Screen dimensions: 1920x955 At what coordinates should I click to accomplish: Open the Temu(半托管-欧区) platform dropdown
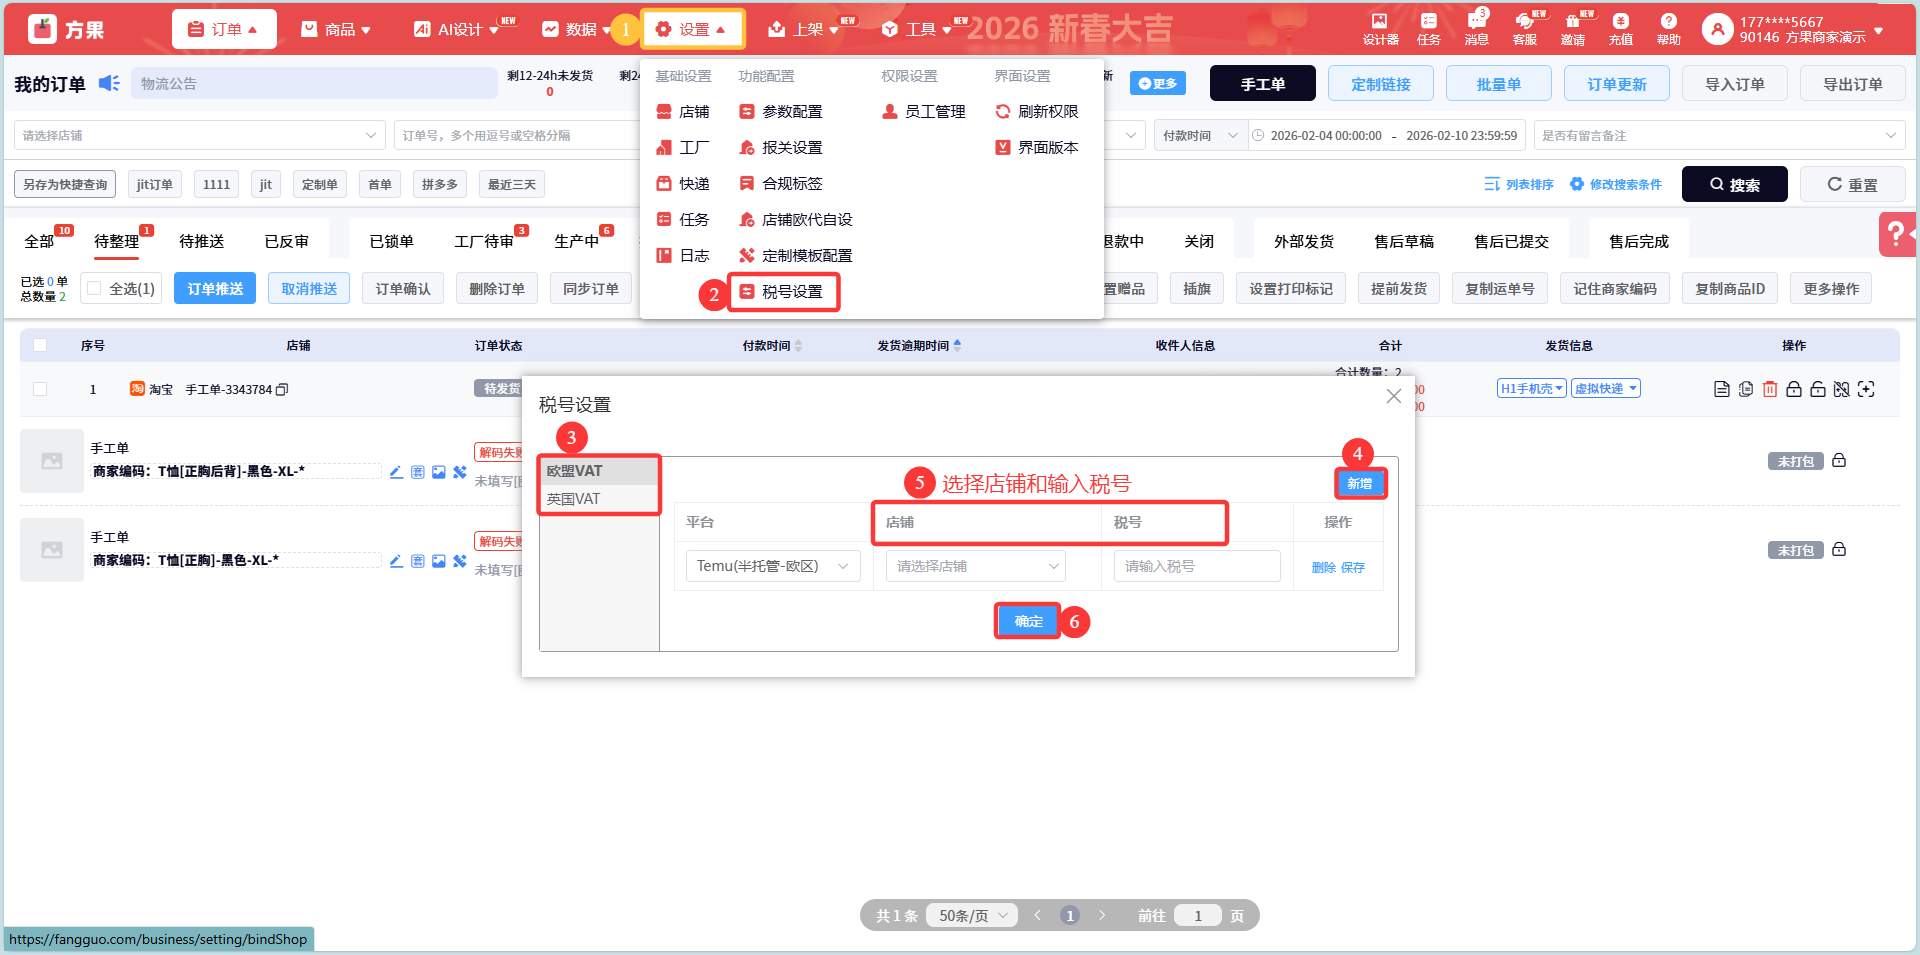pyautogui.click(x=773, y=566)
